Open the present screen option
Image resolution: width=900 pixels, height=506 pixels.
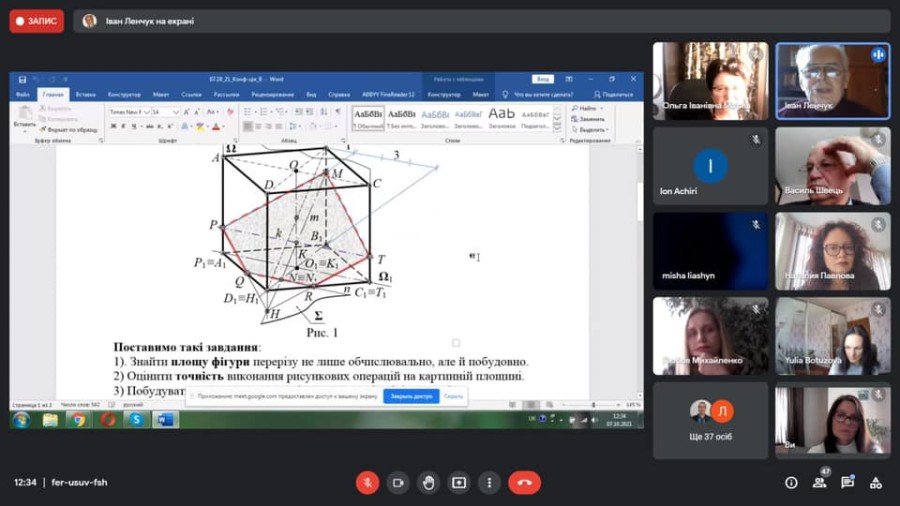pos(459,482)
